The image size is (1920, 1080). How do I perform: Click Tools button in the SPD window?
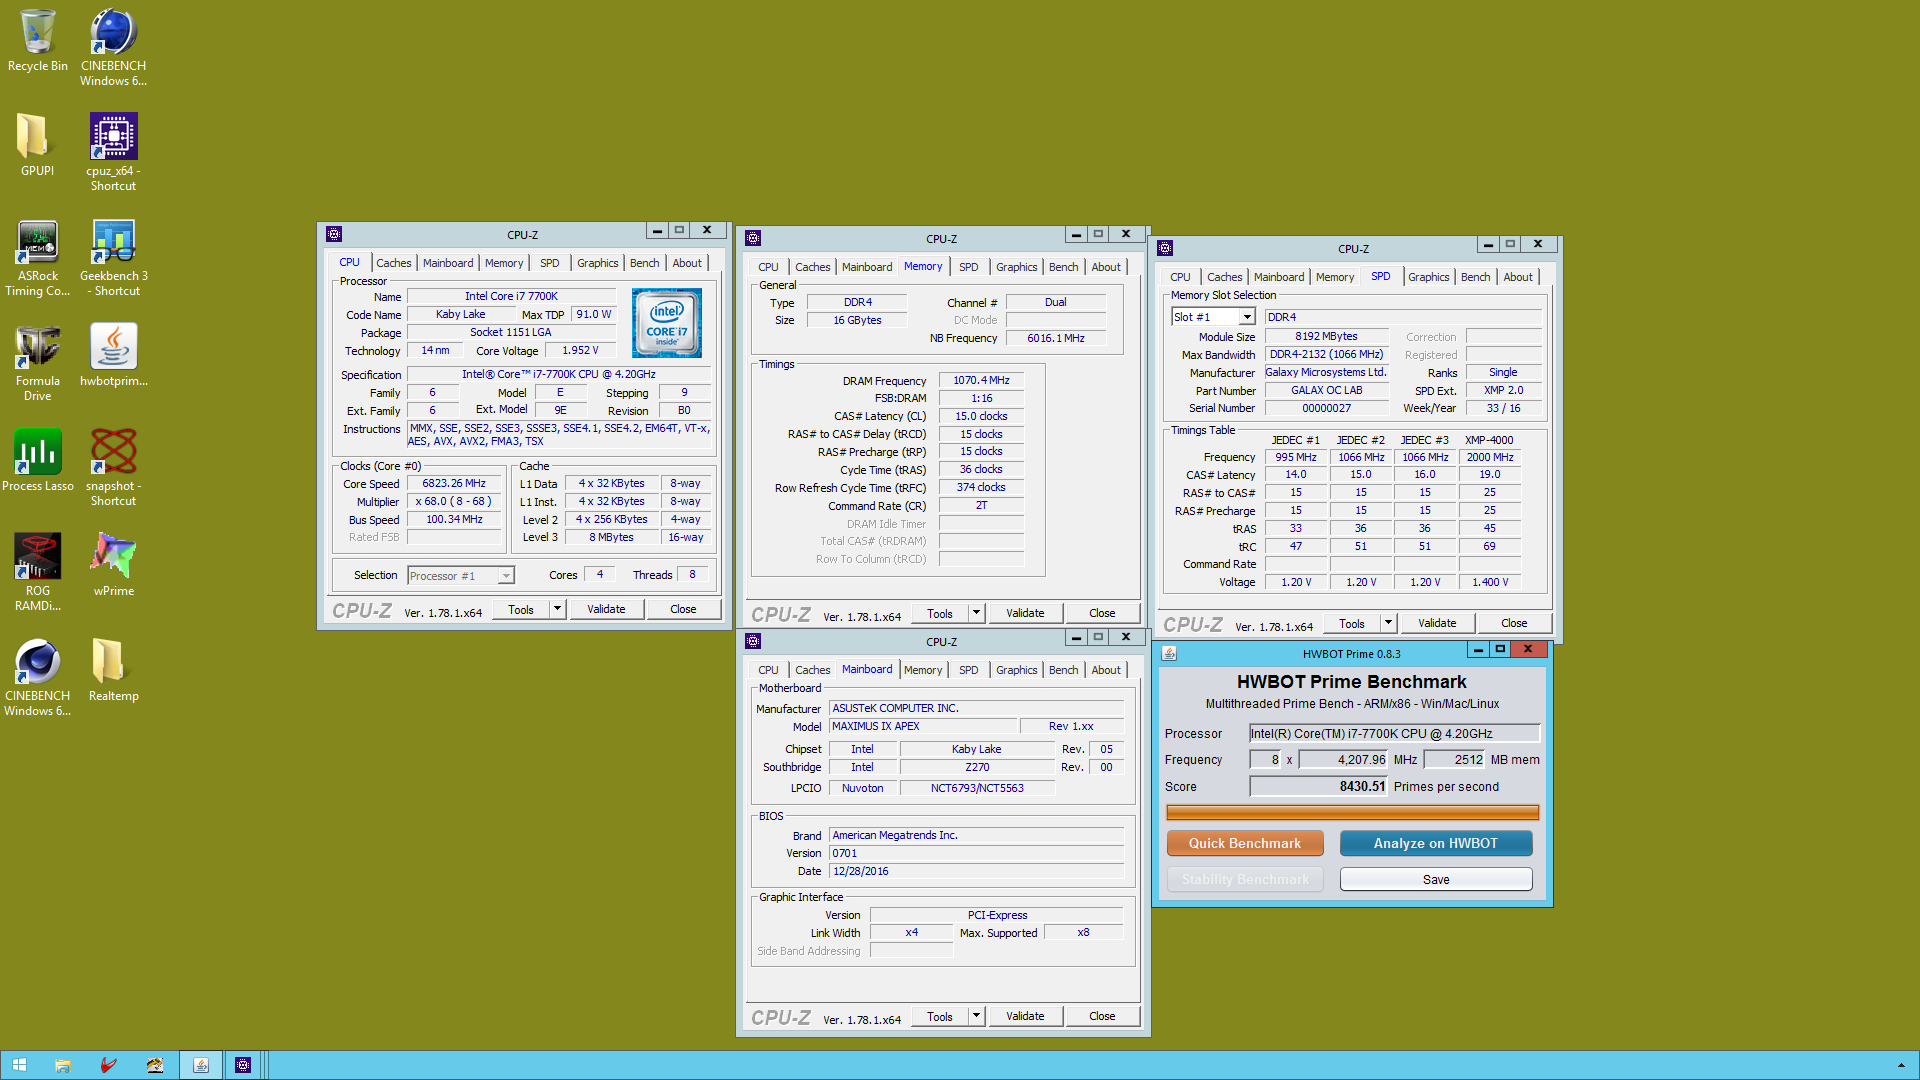pyautogui.click(x=1351, y=623)
